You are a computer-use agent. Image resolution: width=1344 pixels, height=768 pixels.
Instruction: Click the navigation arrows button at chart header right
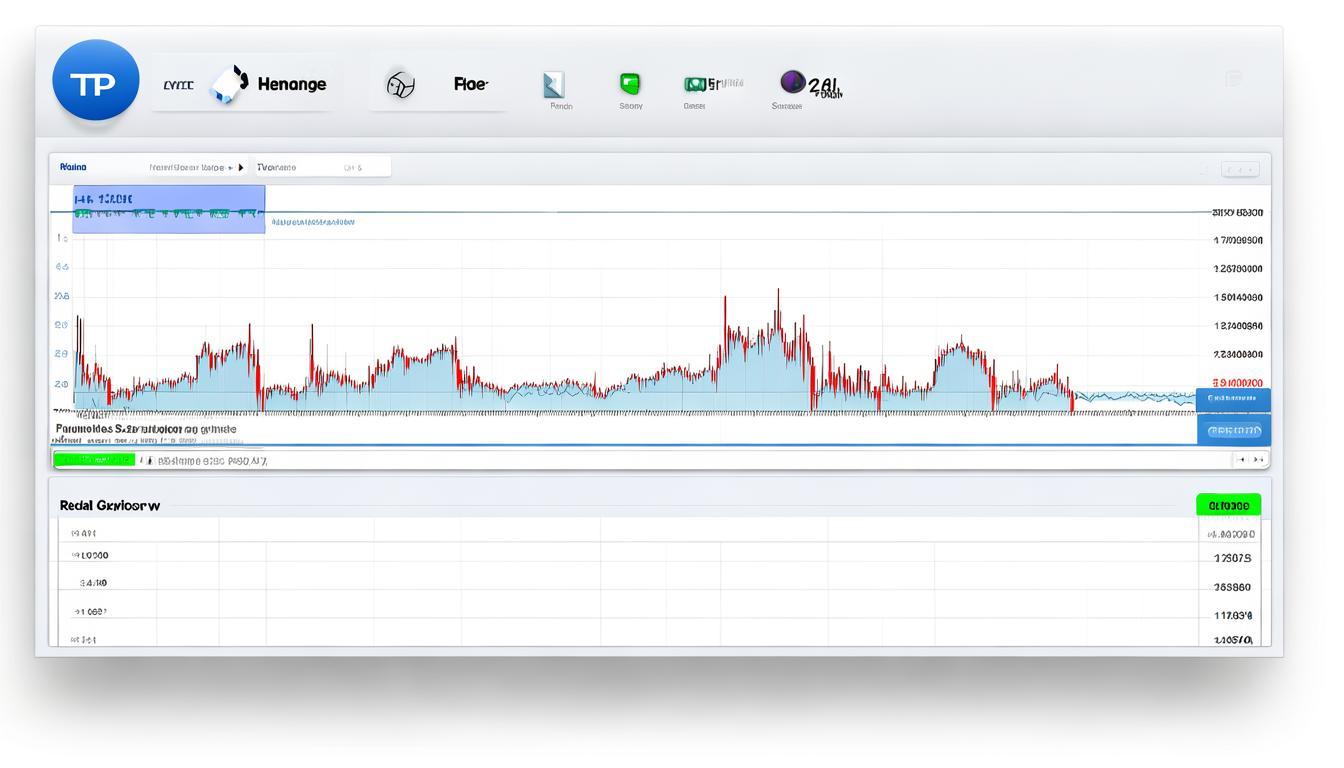(1240, 170)
